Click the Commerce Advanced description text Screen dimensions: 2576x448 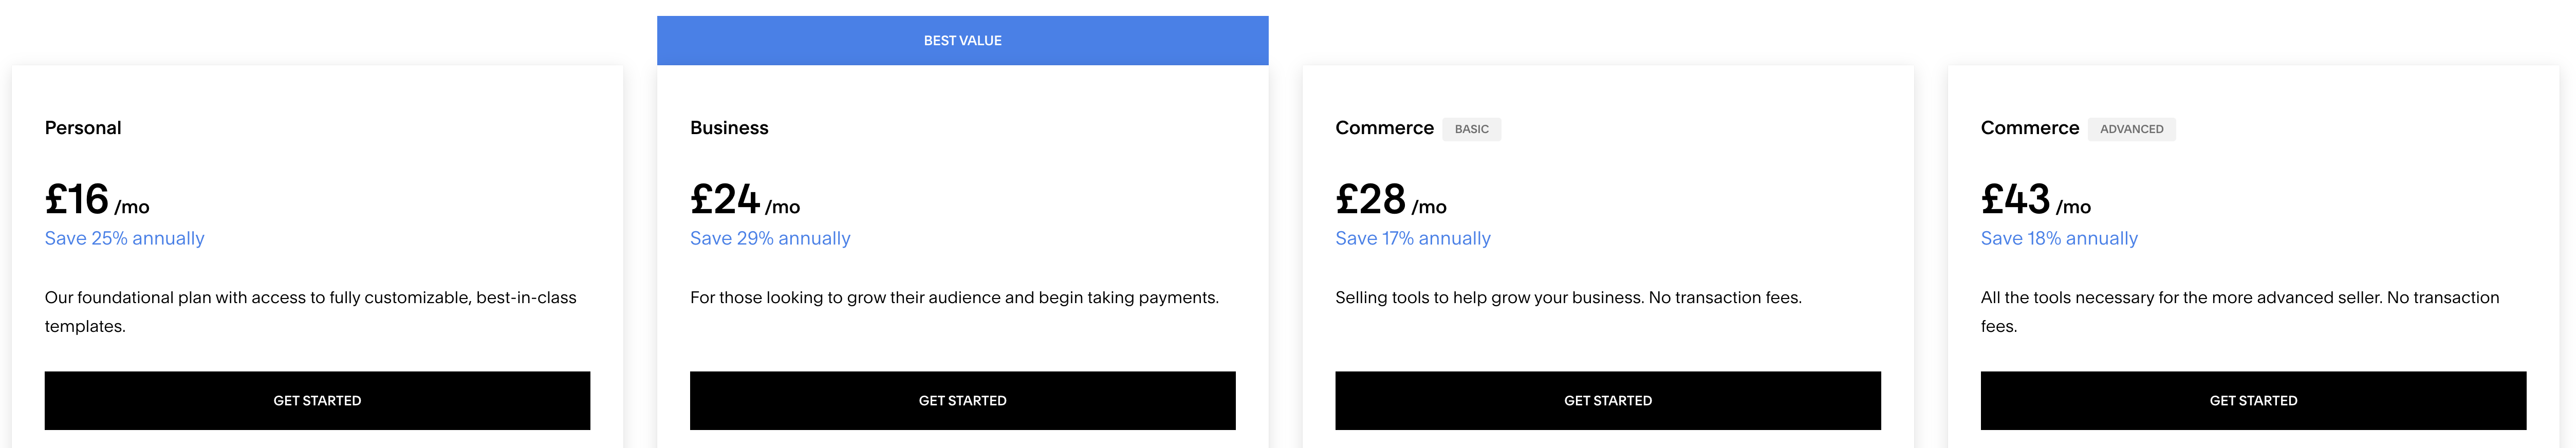(x=2239, y=311)
